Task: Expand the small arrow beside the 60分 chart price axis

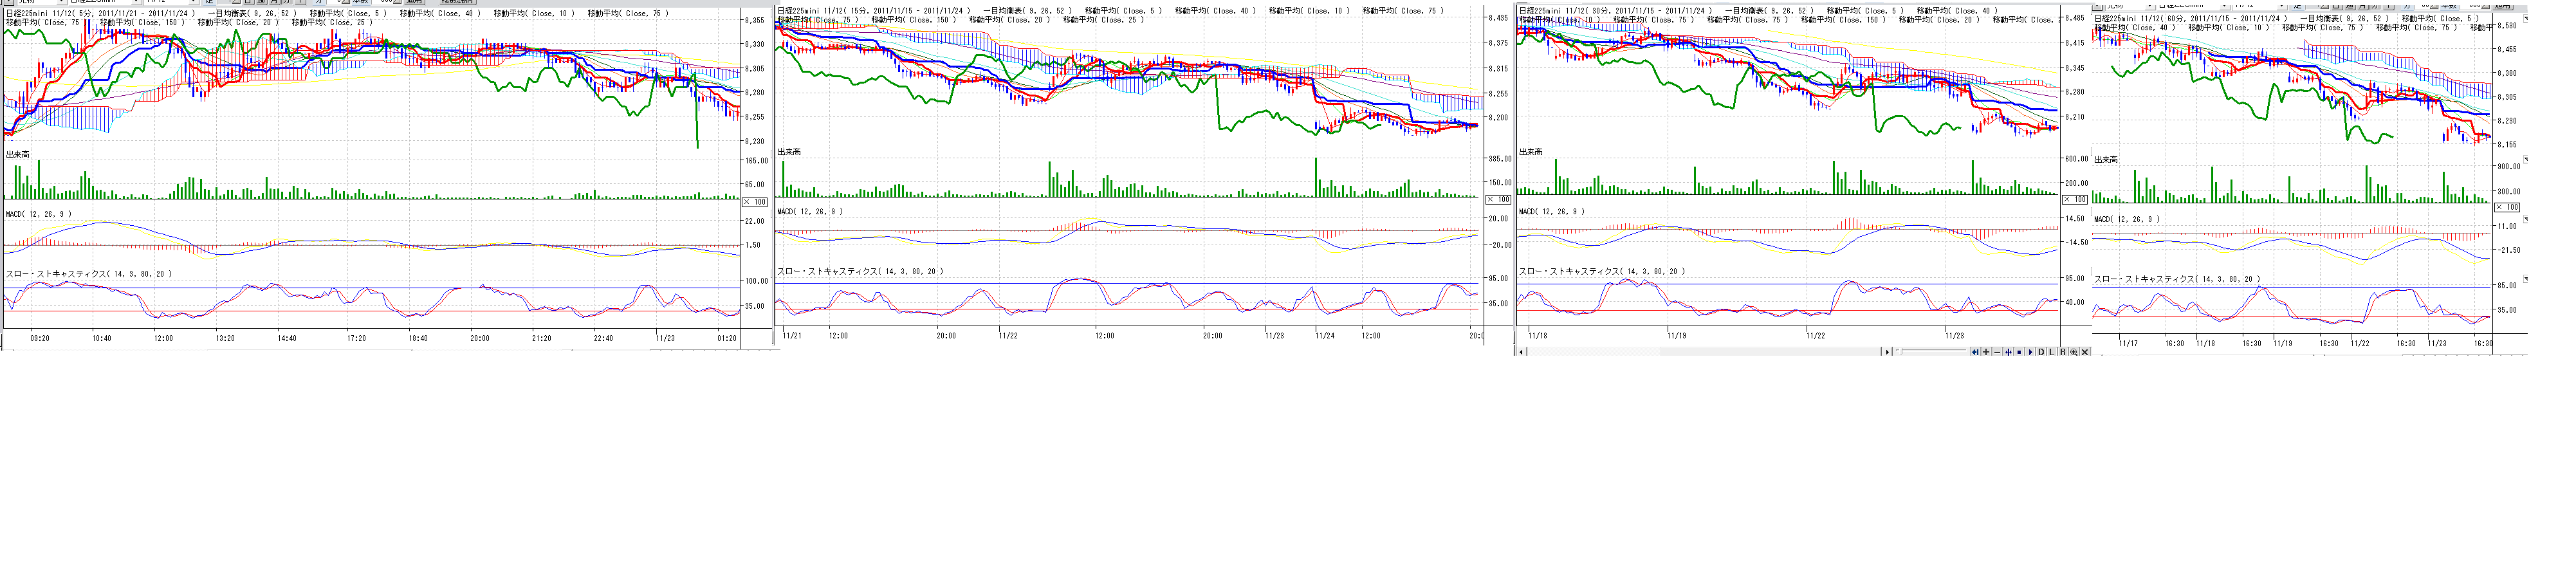Action: (x=2525, y=159)
